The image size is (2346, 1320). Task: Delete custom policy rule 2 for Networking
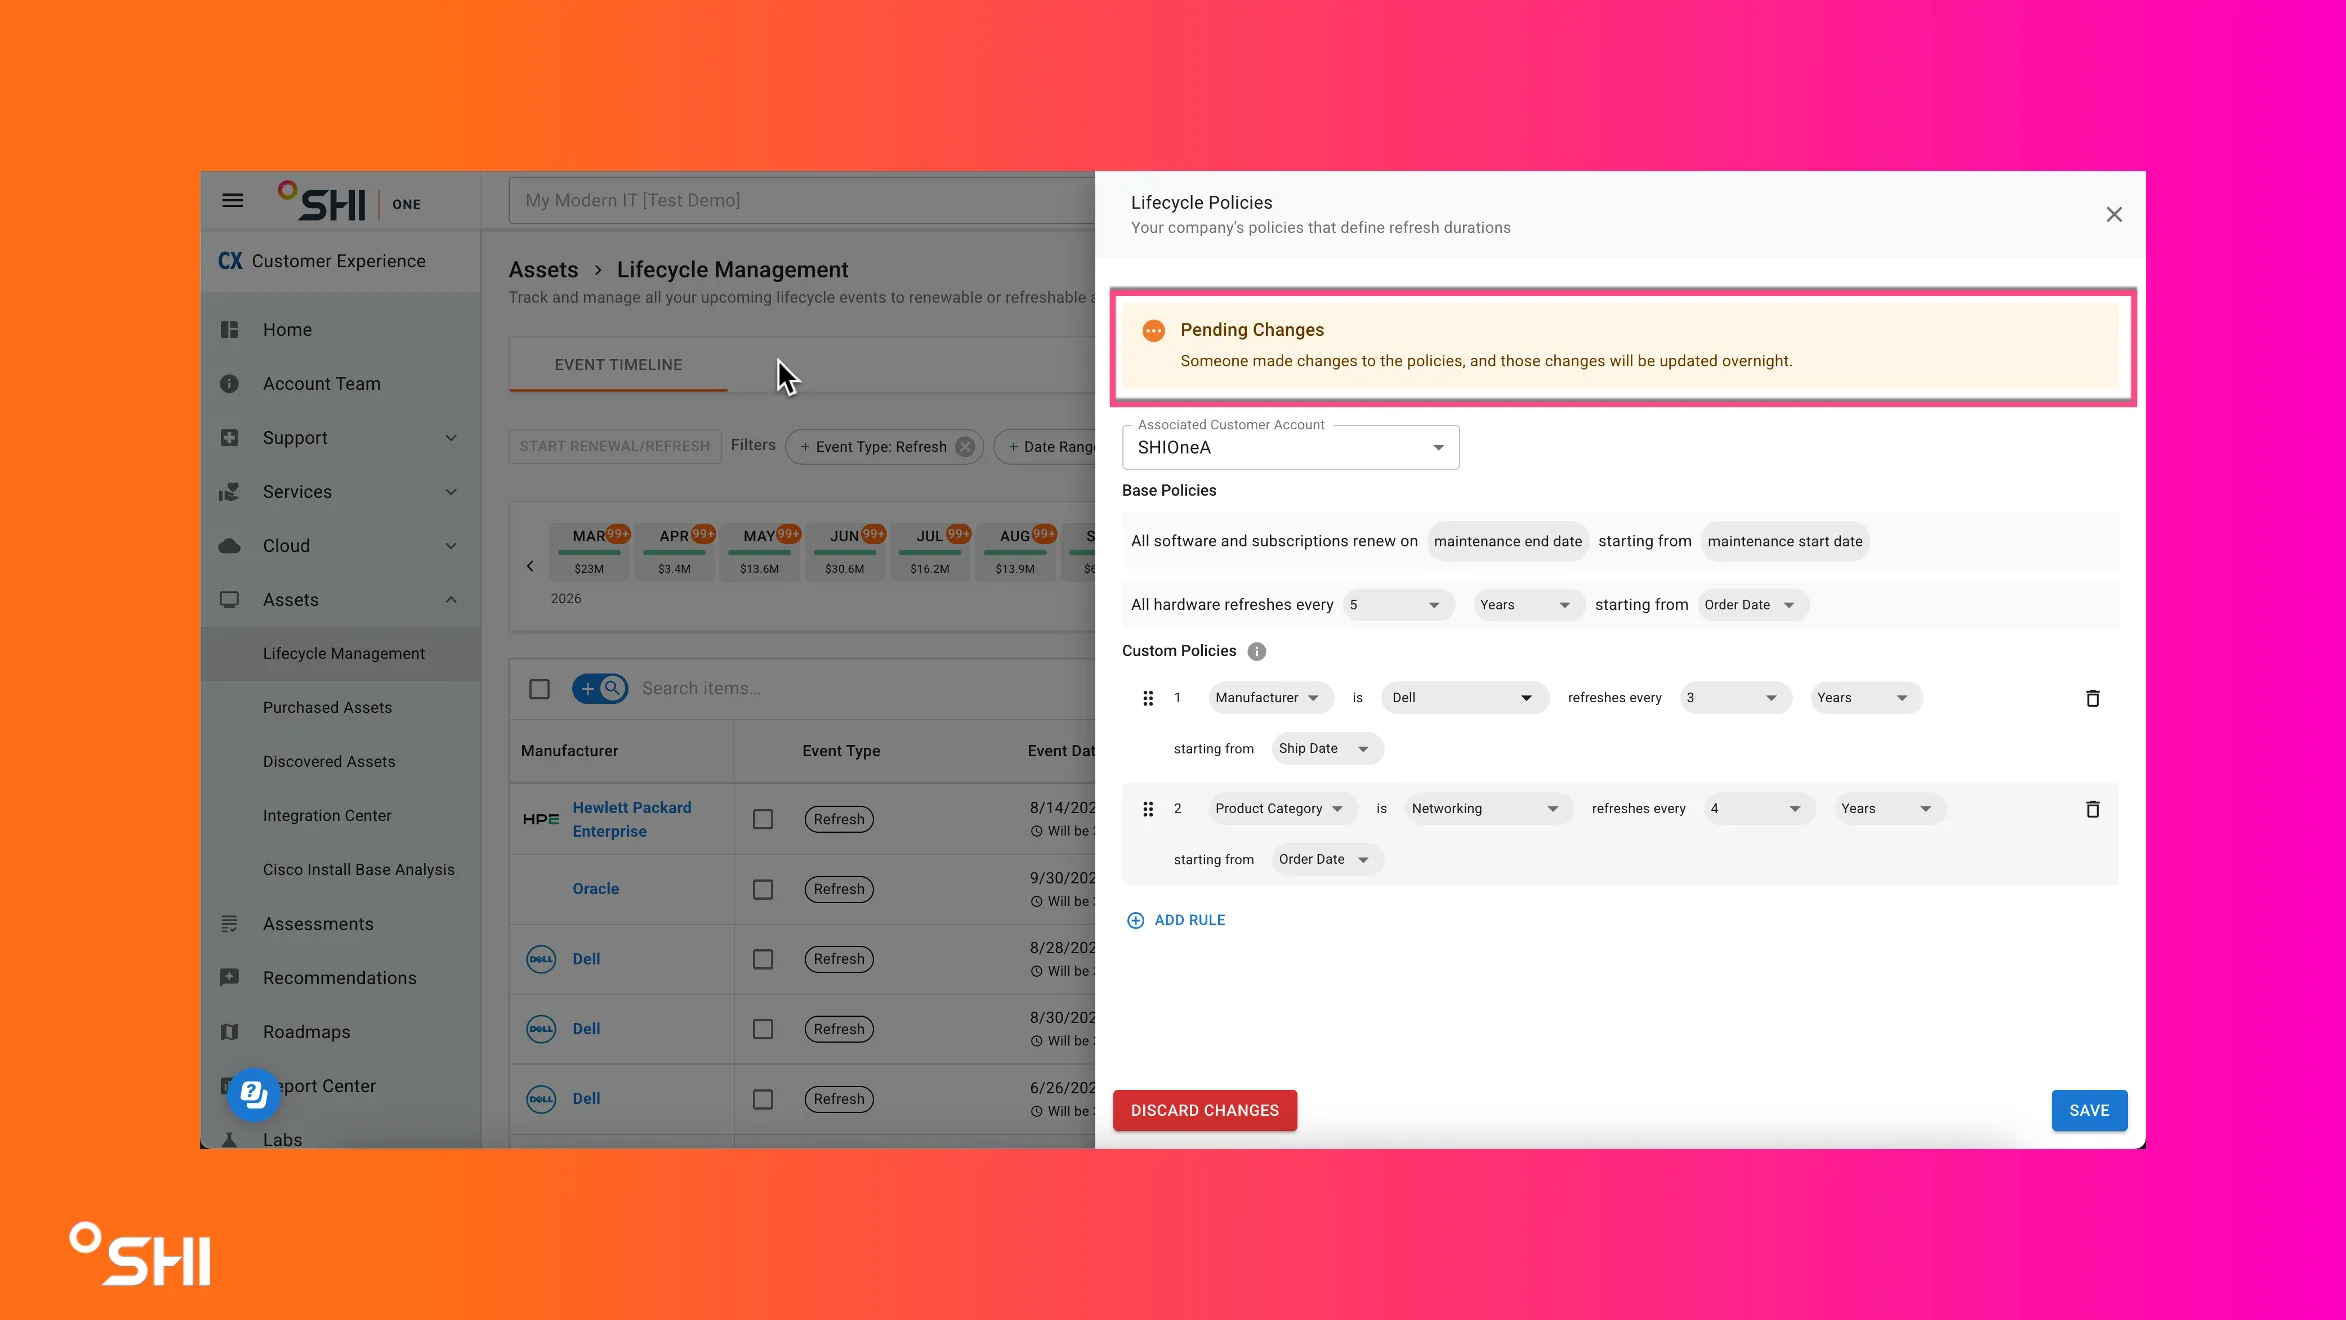coord(2092,809)
